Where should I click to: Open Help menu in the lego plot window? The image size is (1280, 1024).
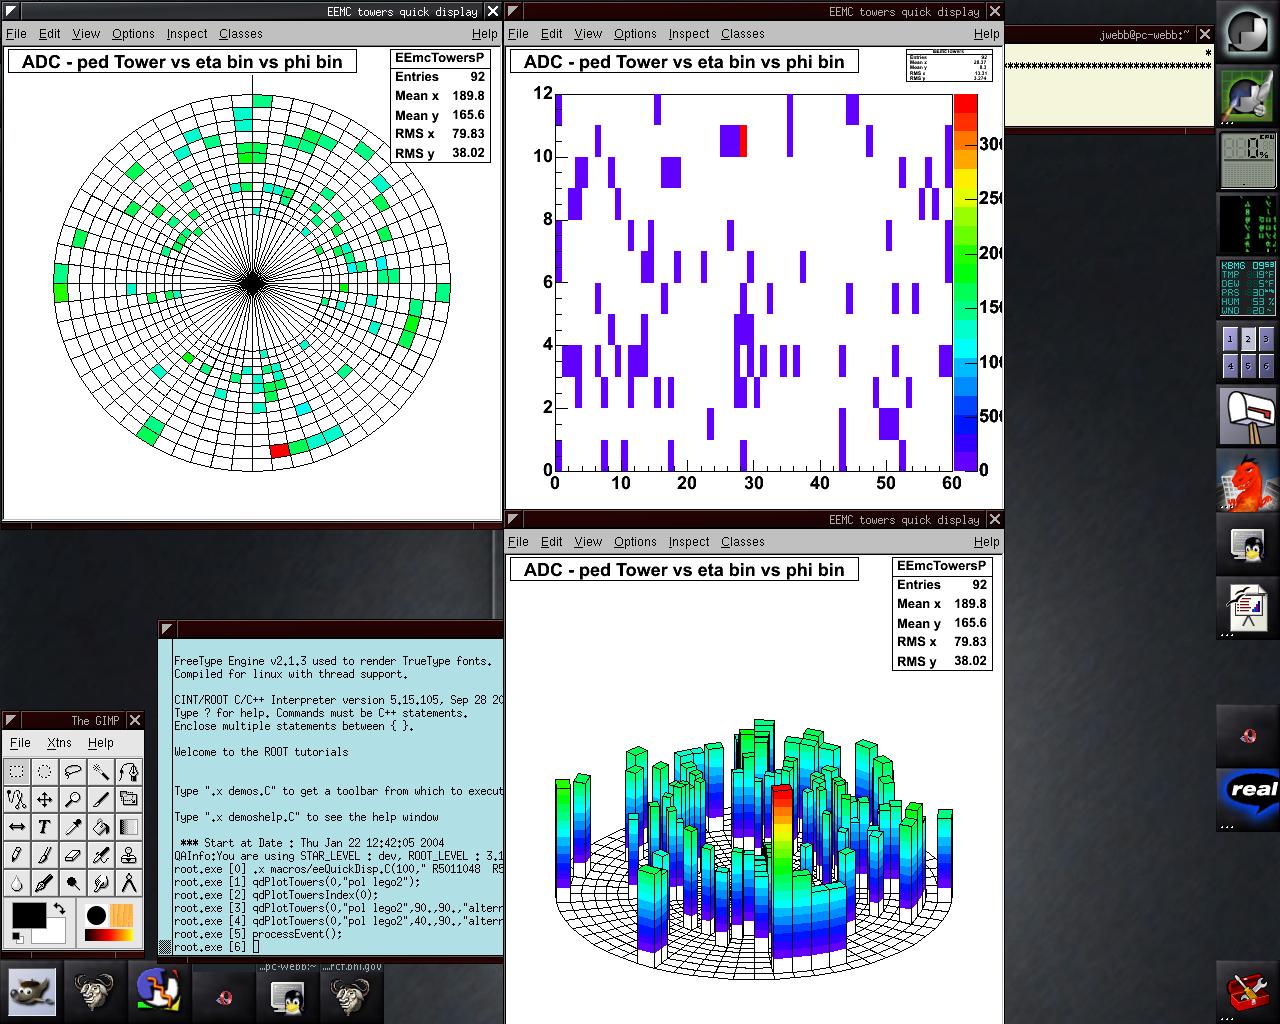(x=987, y=542)
